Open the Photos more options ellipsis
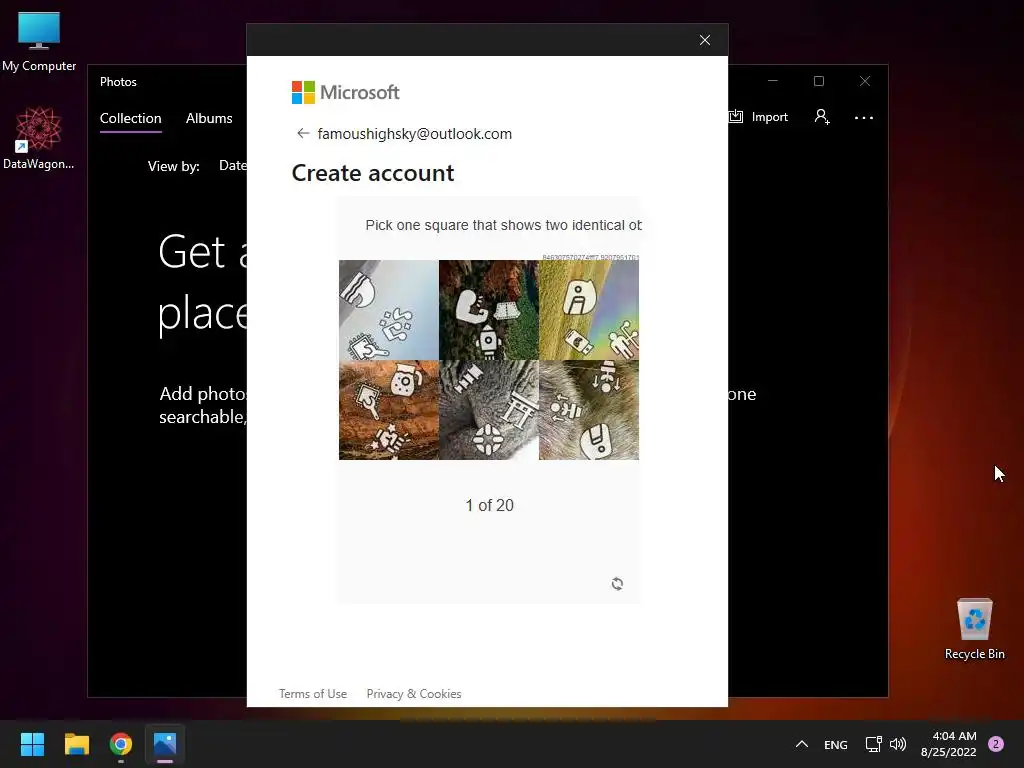Image resolution: width=1024 pixels, height=768 pixels. click(863, 118)
